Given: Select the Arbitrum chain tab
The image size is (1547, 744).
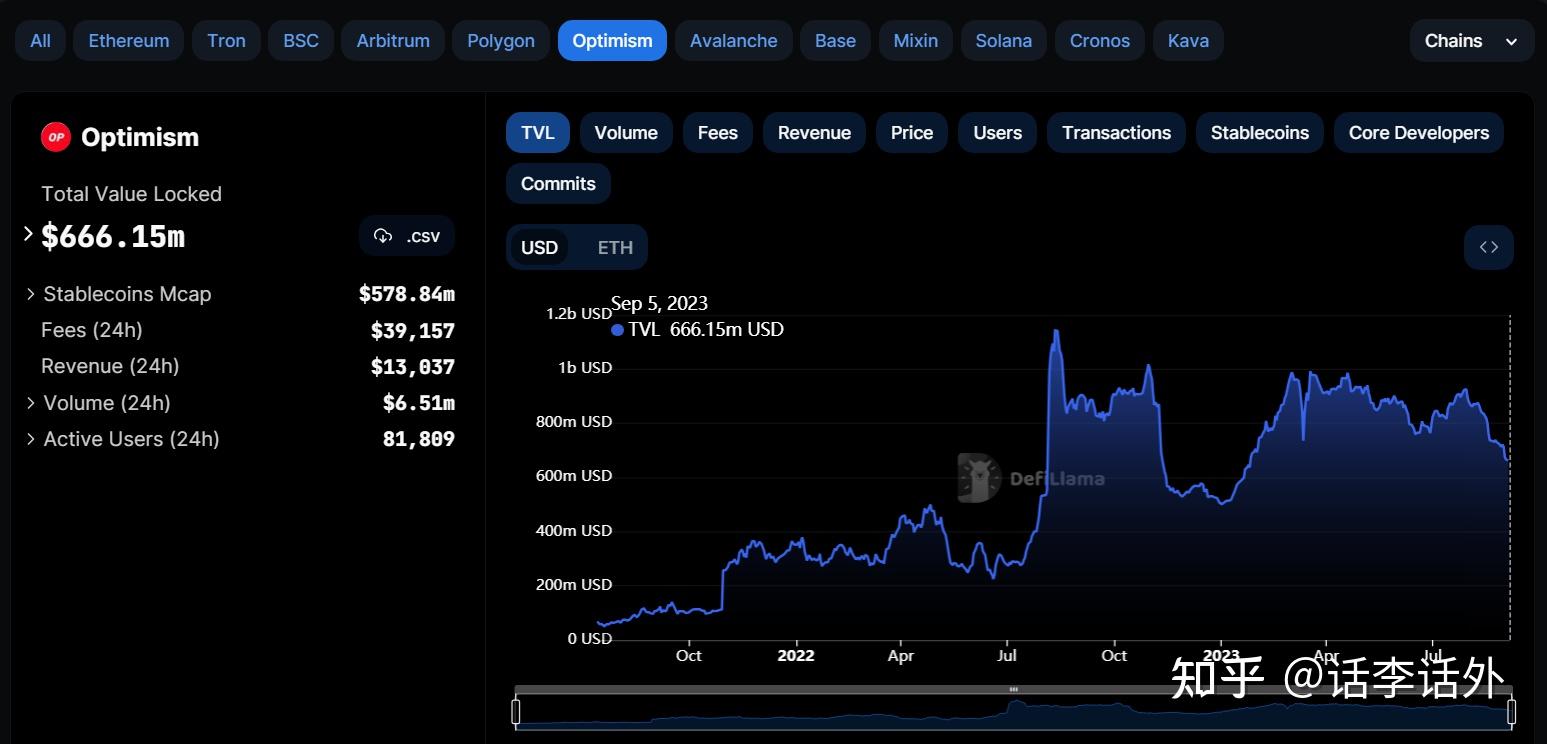Looking at the screenshot, I should [393, 41].
